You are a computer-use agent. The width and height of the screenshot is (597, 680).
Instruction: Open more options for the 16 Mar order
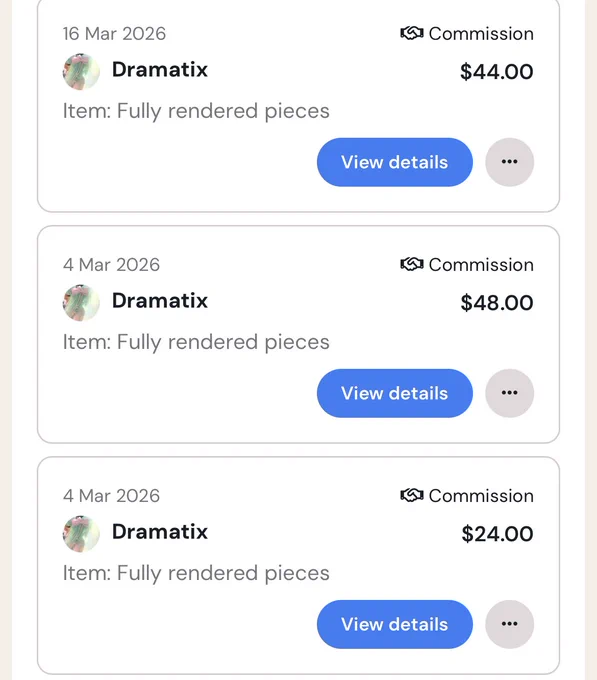pos(509,162)
